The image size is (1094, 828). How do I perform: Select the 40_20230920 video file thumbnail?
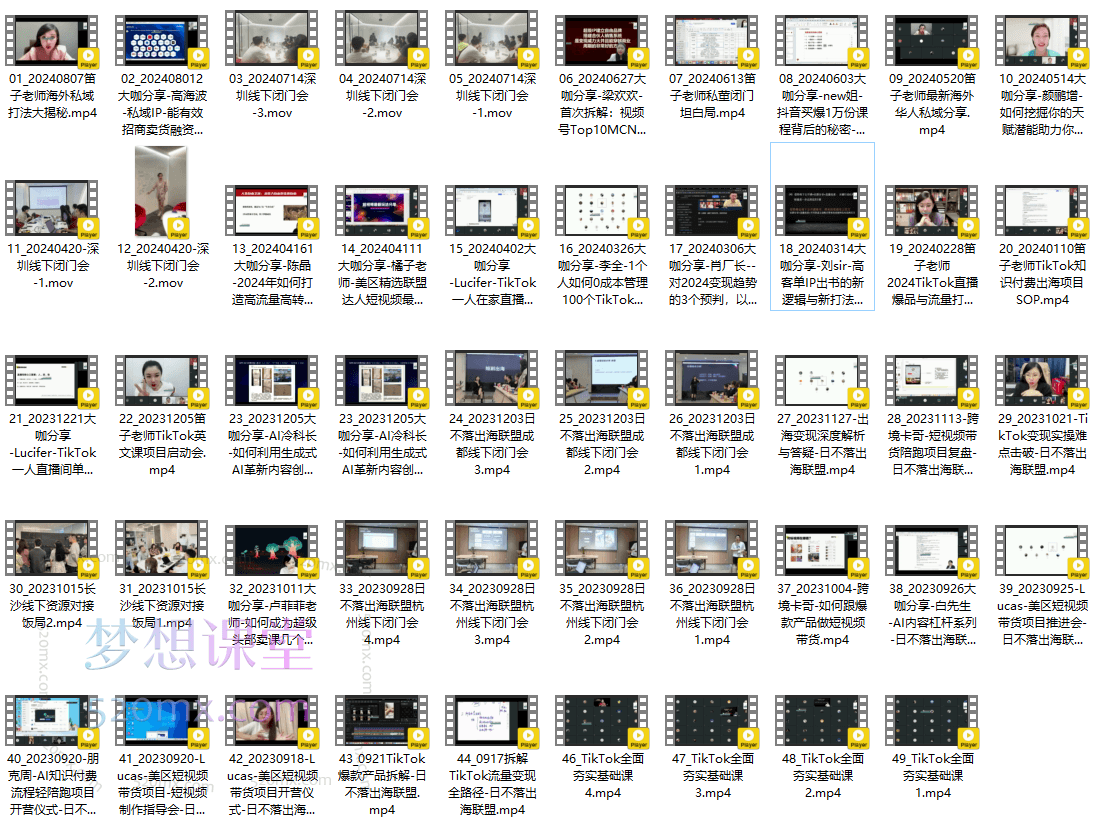click(51, 721)
